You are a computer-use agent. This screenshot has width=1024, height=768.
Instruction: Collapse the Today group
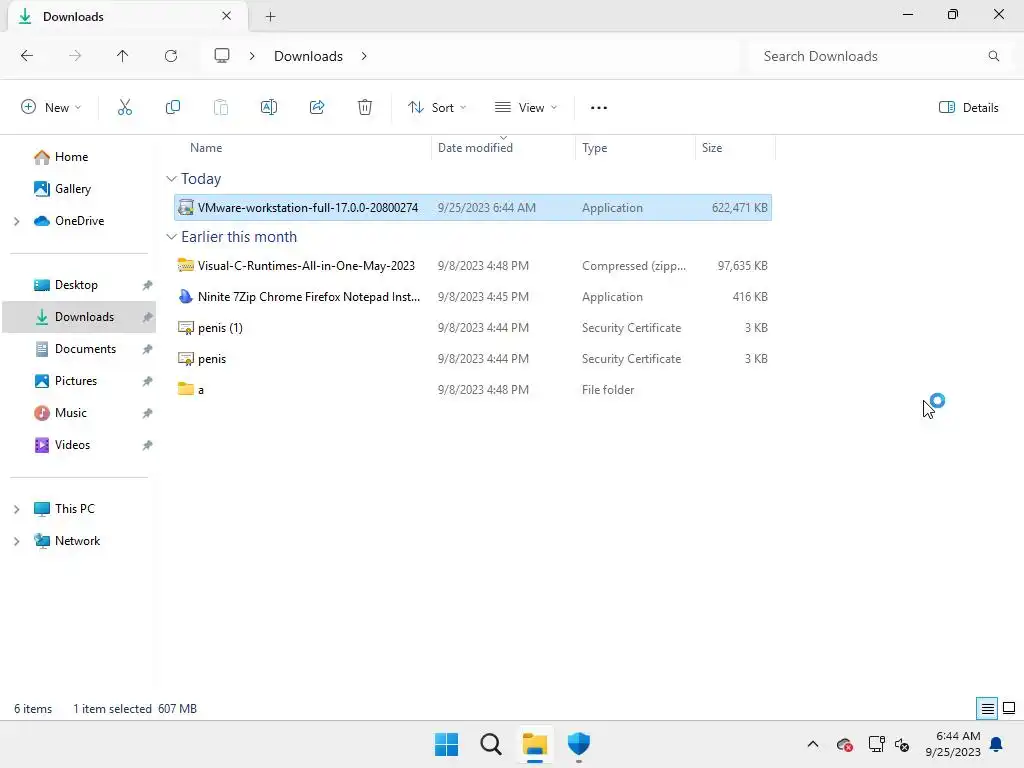[171, 178]
